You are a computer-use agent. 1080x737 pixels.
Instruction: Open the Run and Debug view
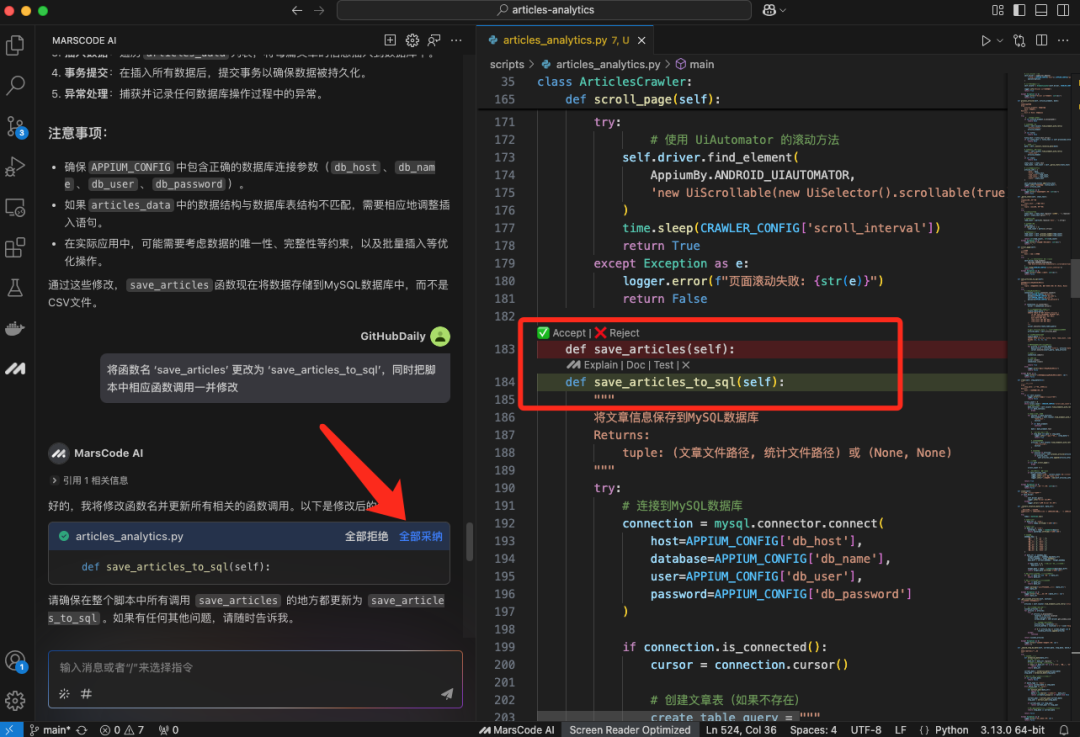coord(15,167)
